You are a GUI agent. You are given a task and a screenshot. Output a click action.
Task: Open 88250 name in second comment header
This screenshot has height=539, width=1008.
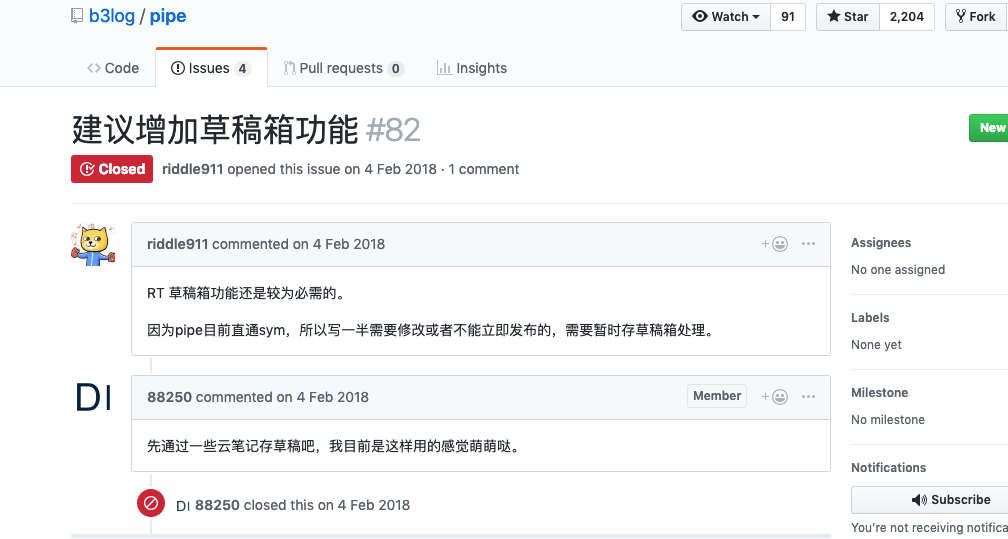(170, 397)
